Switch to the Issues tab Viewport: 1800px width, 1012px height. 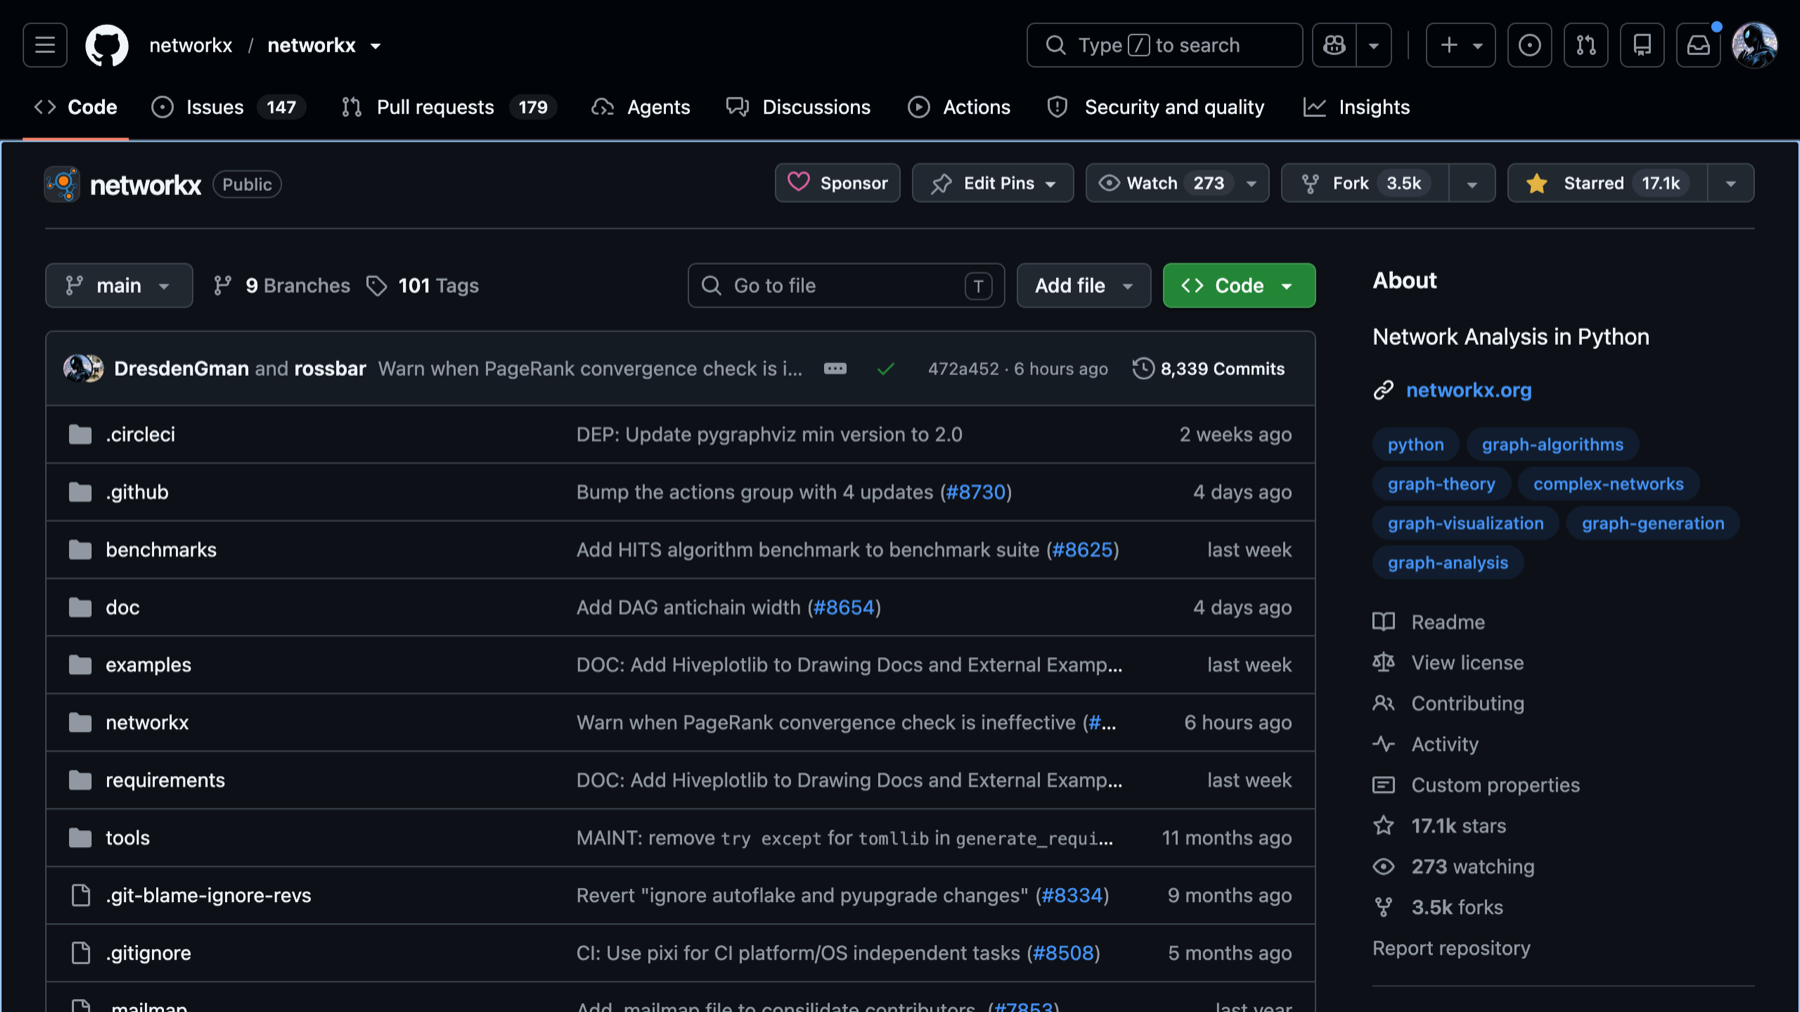(229, 107)
